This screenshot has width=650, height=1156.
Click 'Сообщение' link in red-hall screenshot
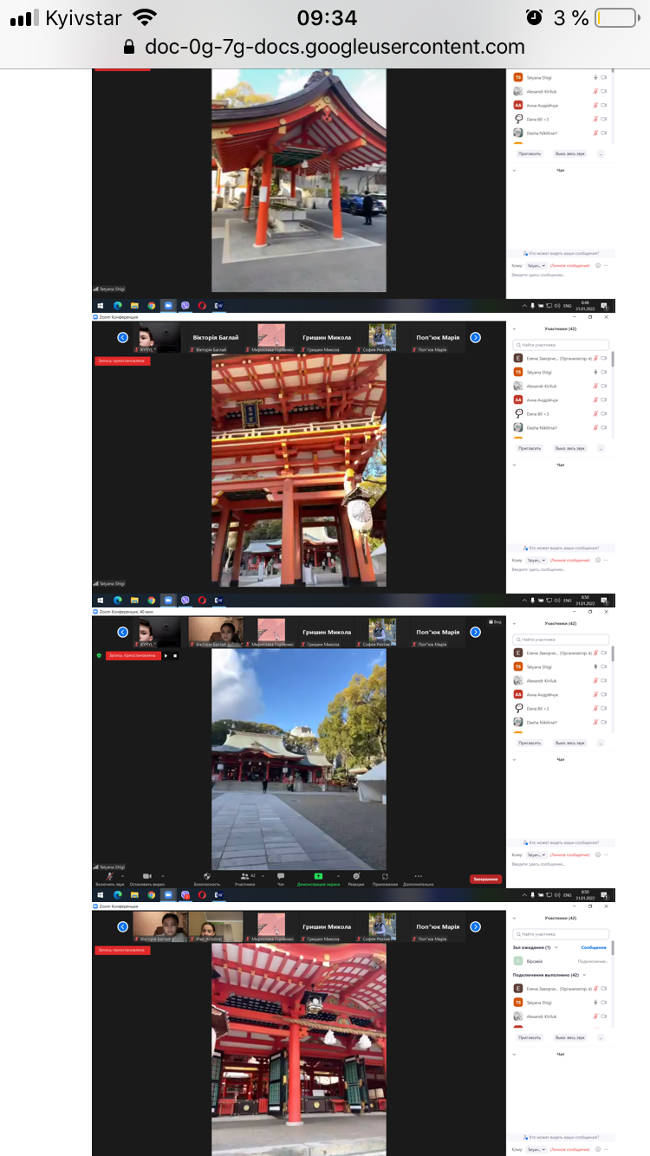593,947
